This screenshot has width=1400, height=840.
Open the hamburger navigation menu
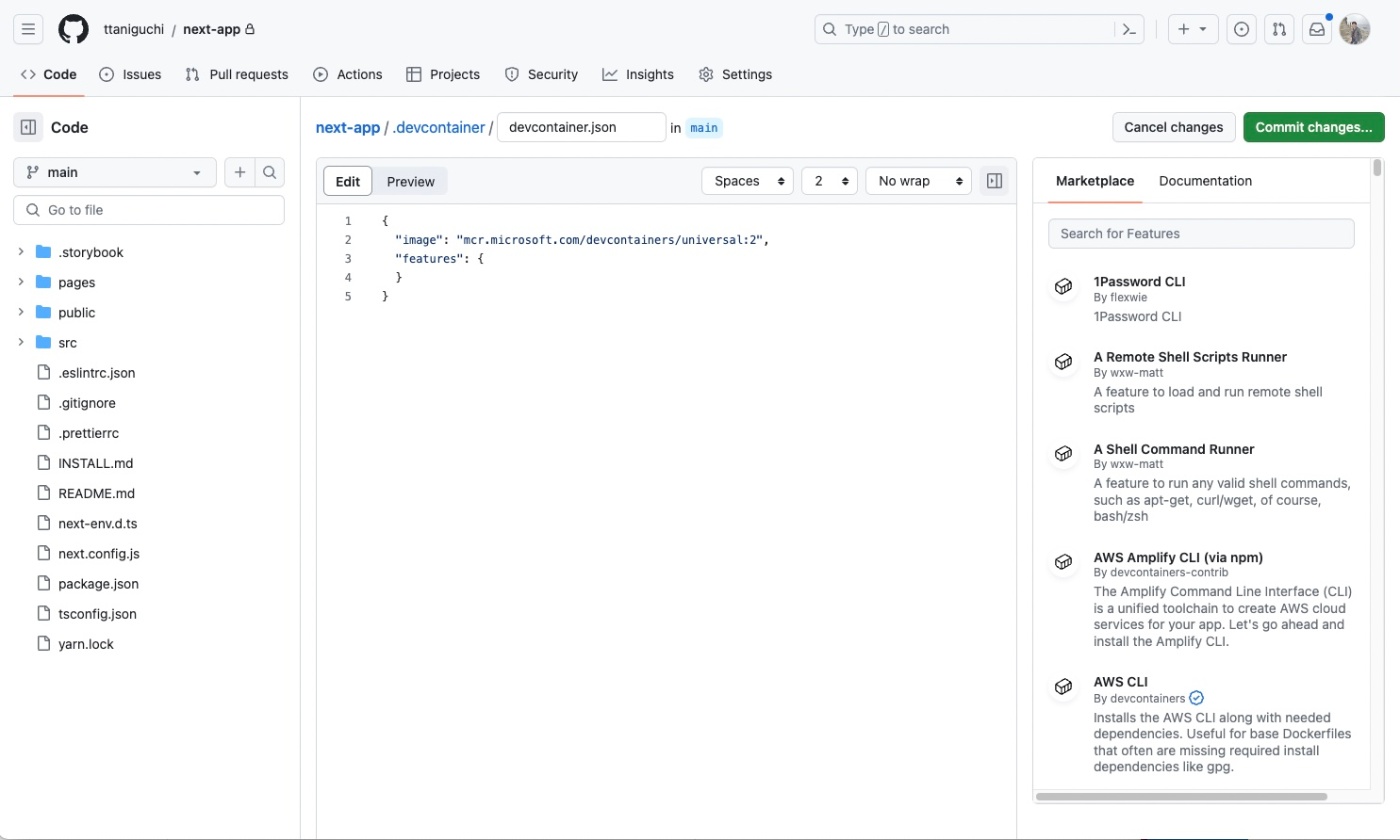click(28, 29)
